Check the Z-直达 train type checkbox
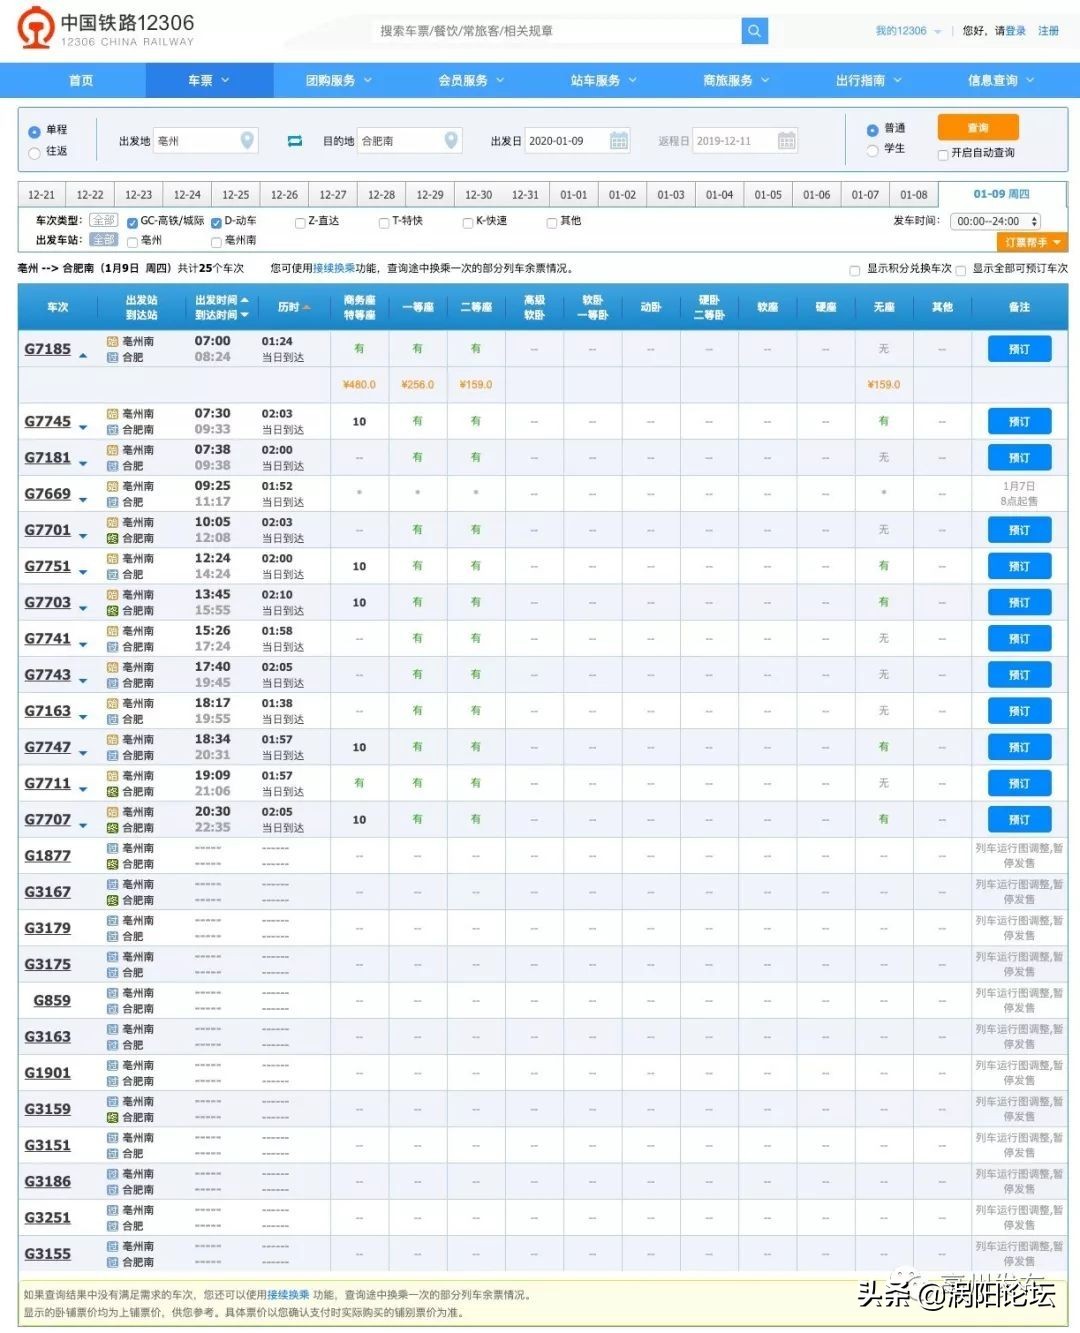The height and width of the screenshot is (1333, 1080). [300, 223]
